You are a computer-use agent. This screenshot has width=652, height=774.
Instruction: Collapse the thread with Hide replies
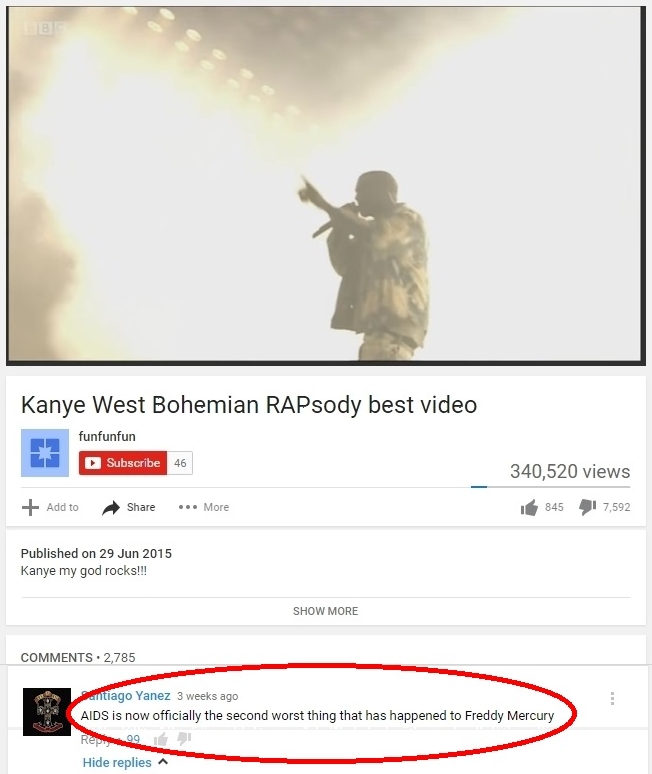coord(125,763)
